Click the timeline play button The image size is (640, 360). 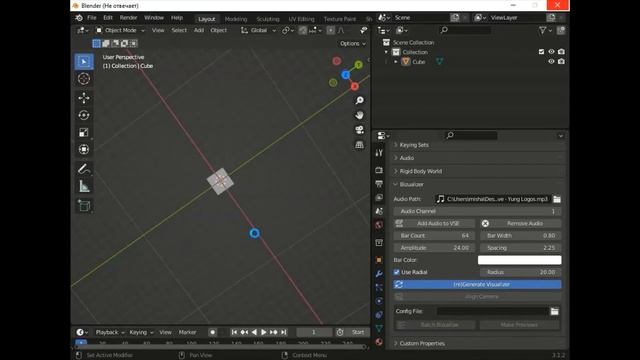263,332
